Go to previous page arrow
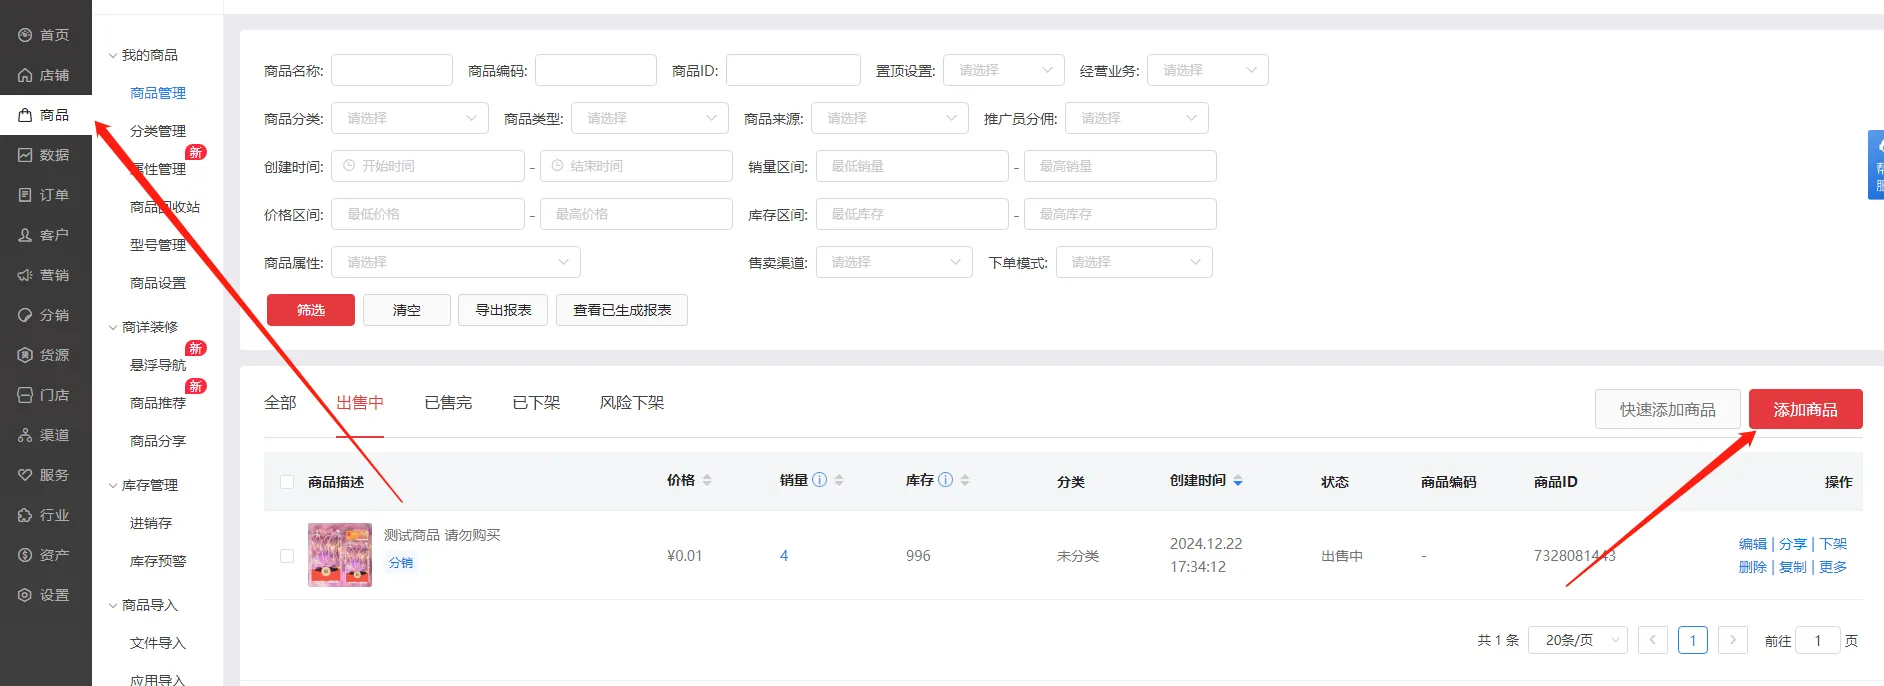This screenshot has width=1884, height=686. (x=1653, y=640)
